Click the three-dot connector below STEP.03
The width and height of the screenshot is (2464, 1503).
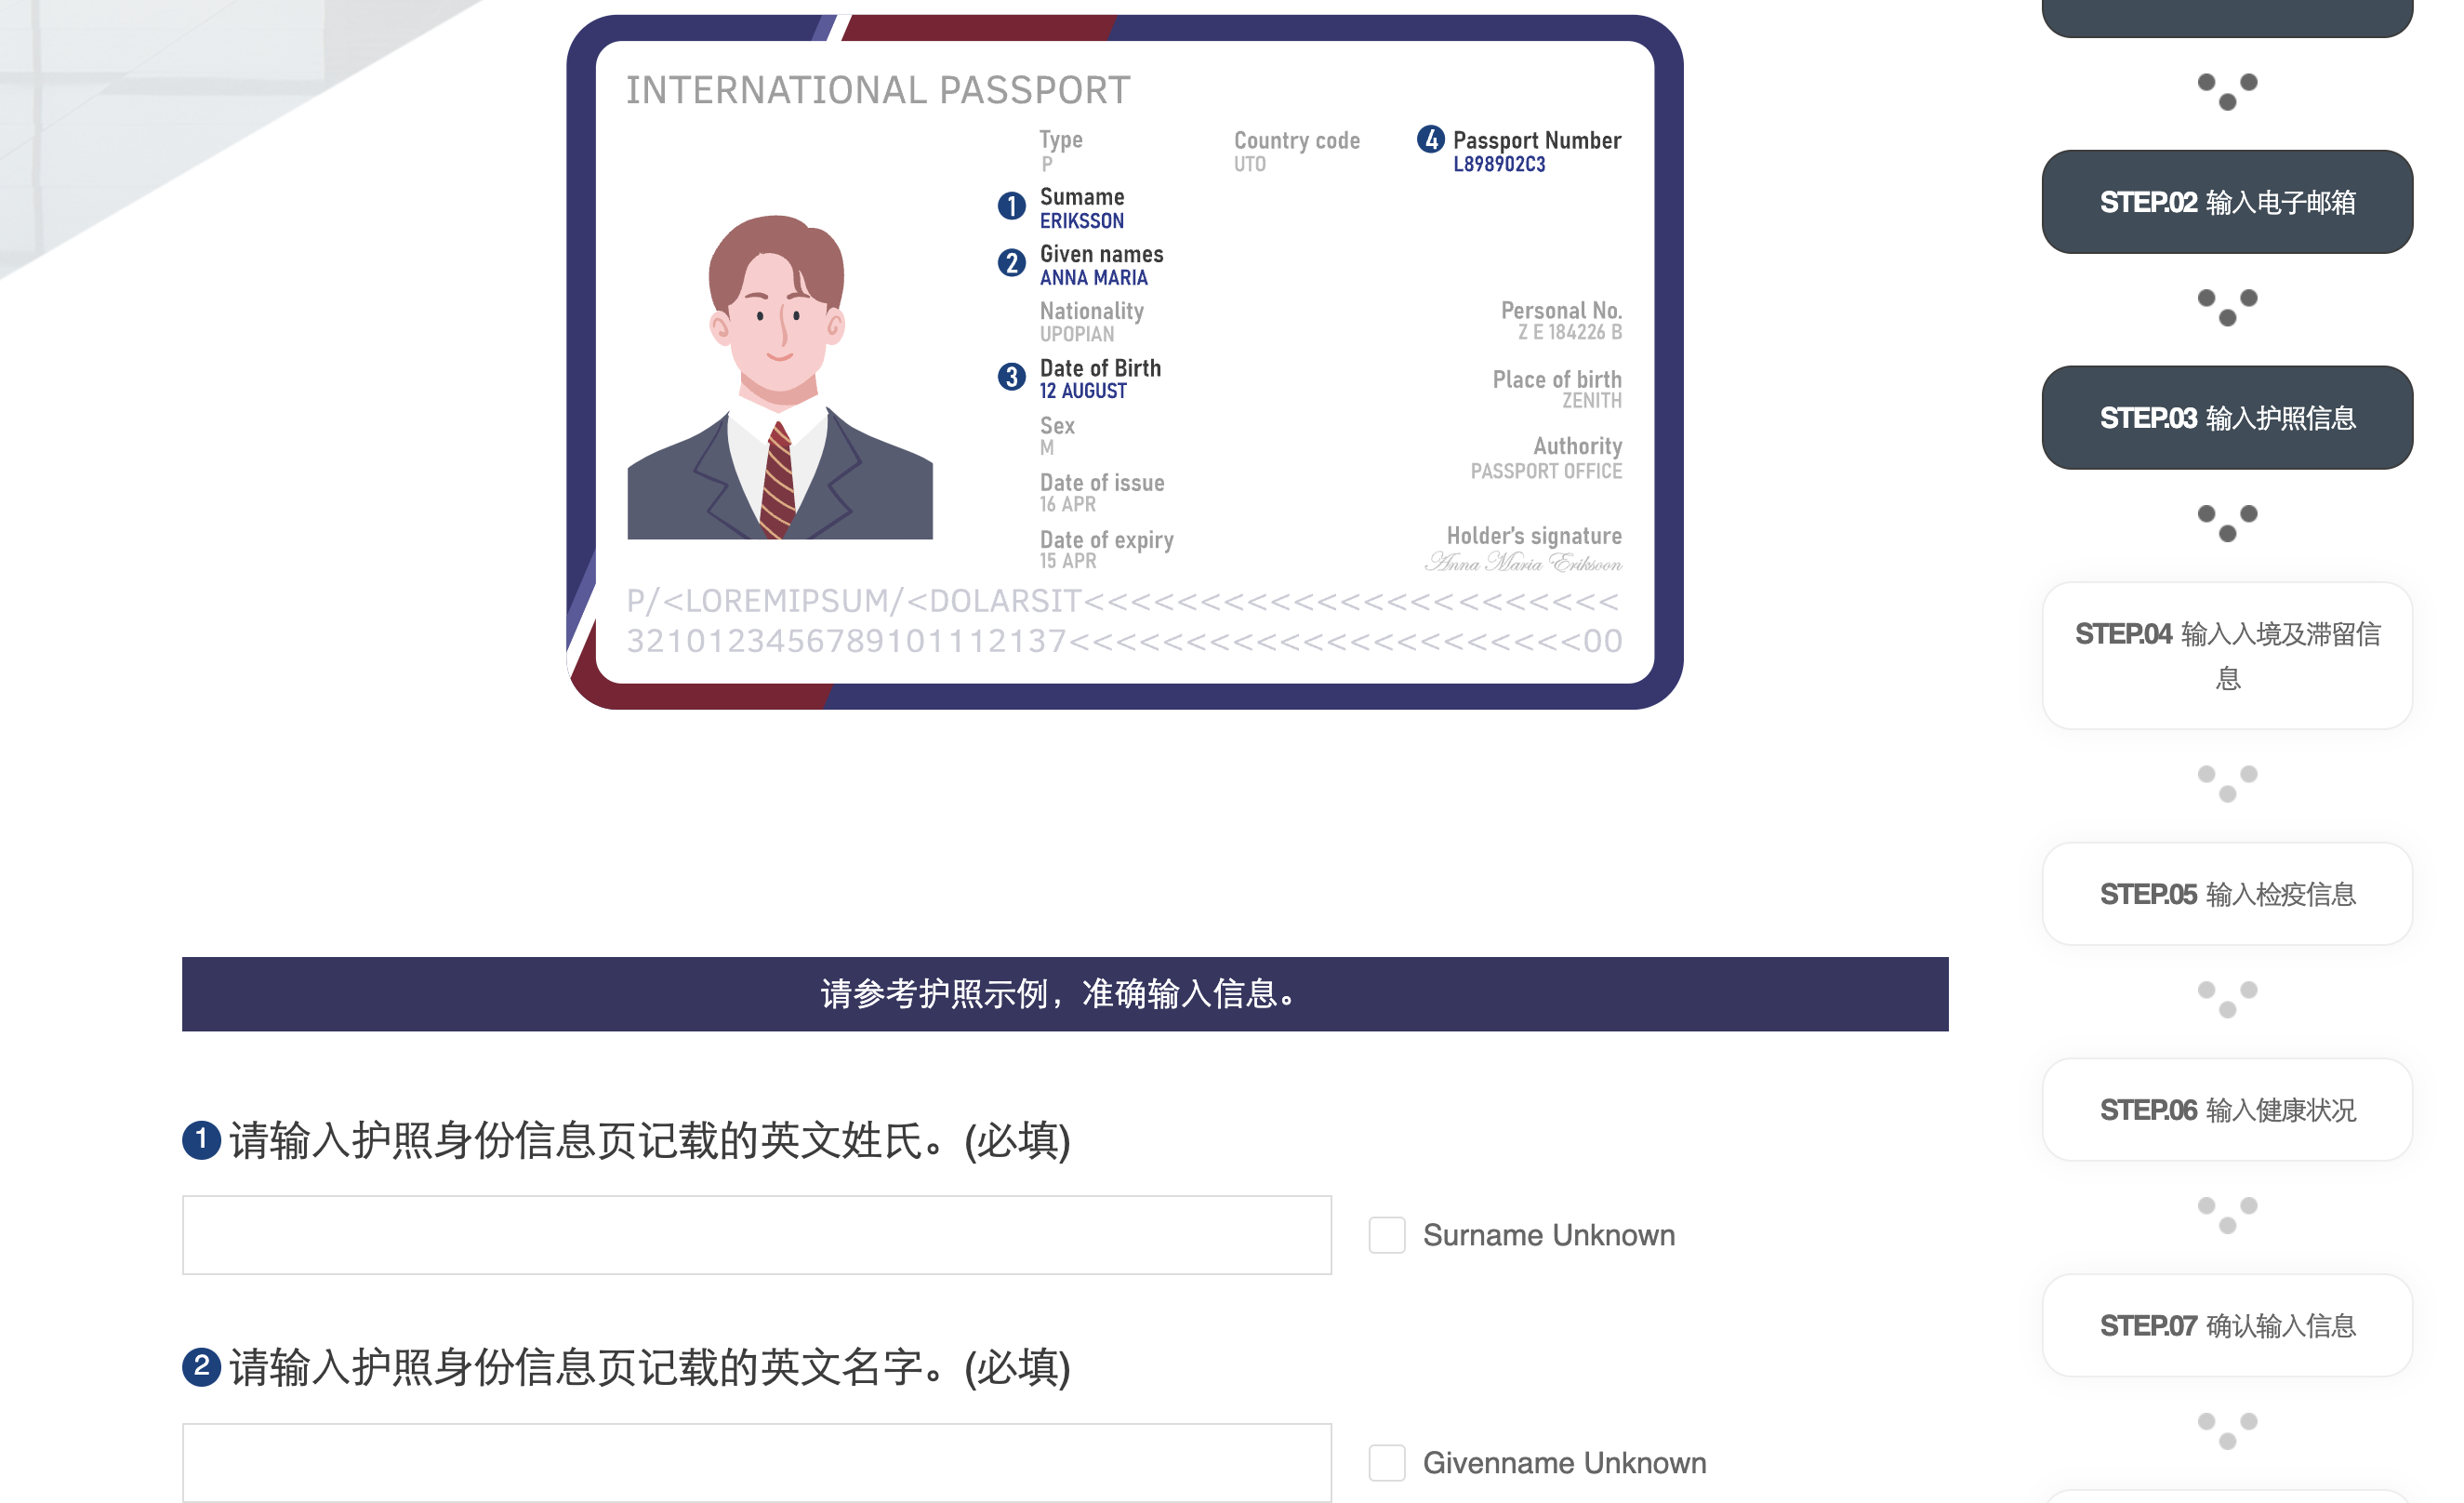(x=2226, y=523)
